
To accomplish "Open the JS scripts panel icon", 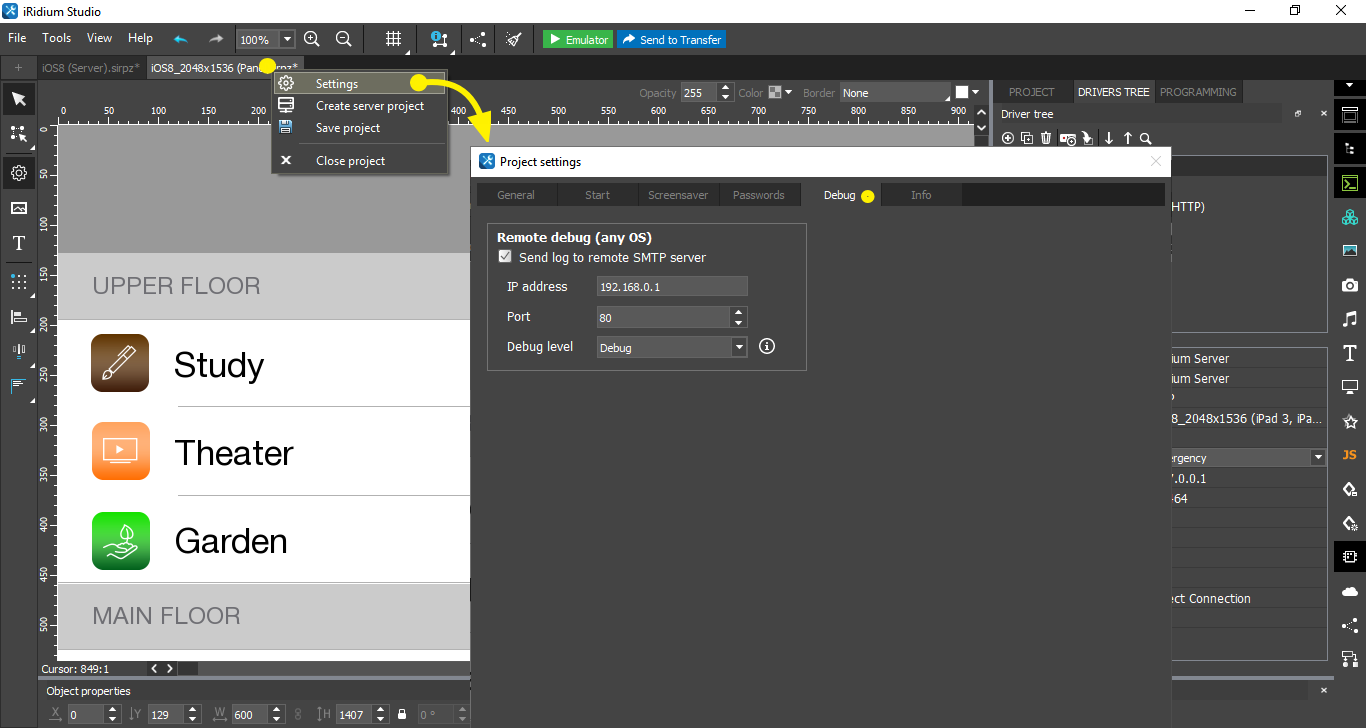I will (1349, 455).
